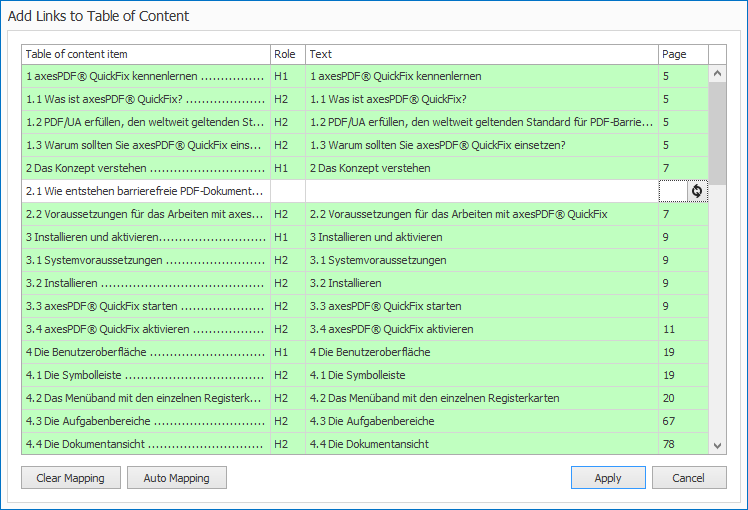Click the Text column header
The image size is (748, 510).
coord(482,54)
